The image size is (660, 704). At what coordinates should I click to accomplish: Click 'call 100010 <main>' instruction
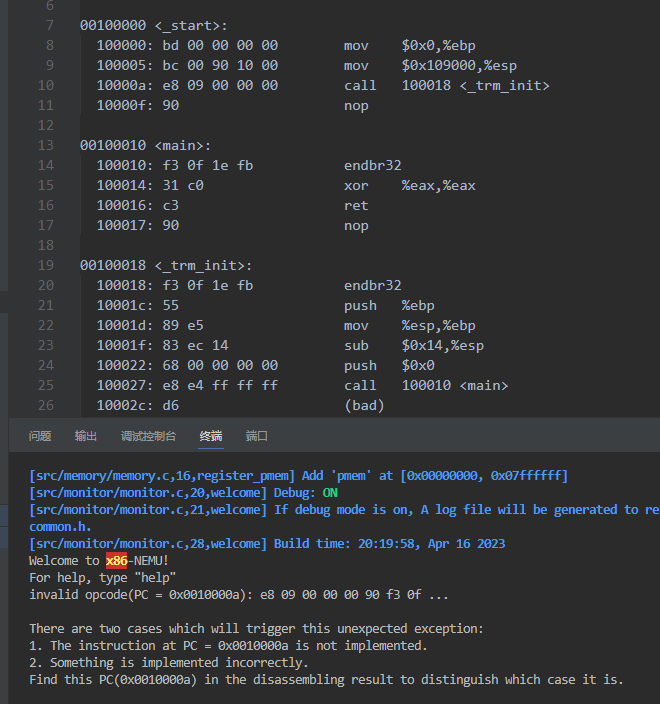tap(426, 386)
